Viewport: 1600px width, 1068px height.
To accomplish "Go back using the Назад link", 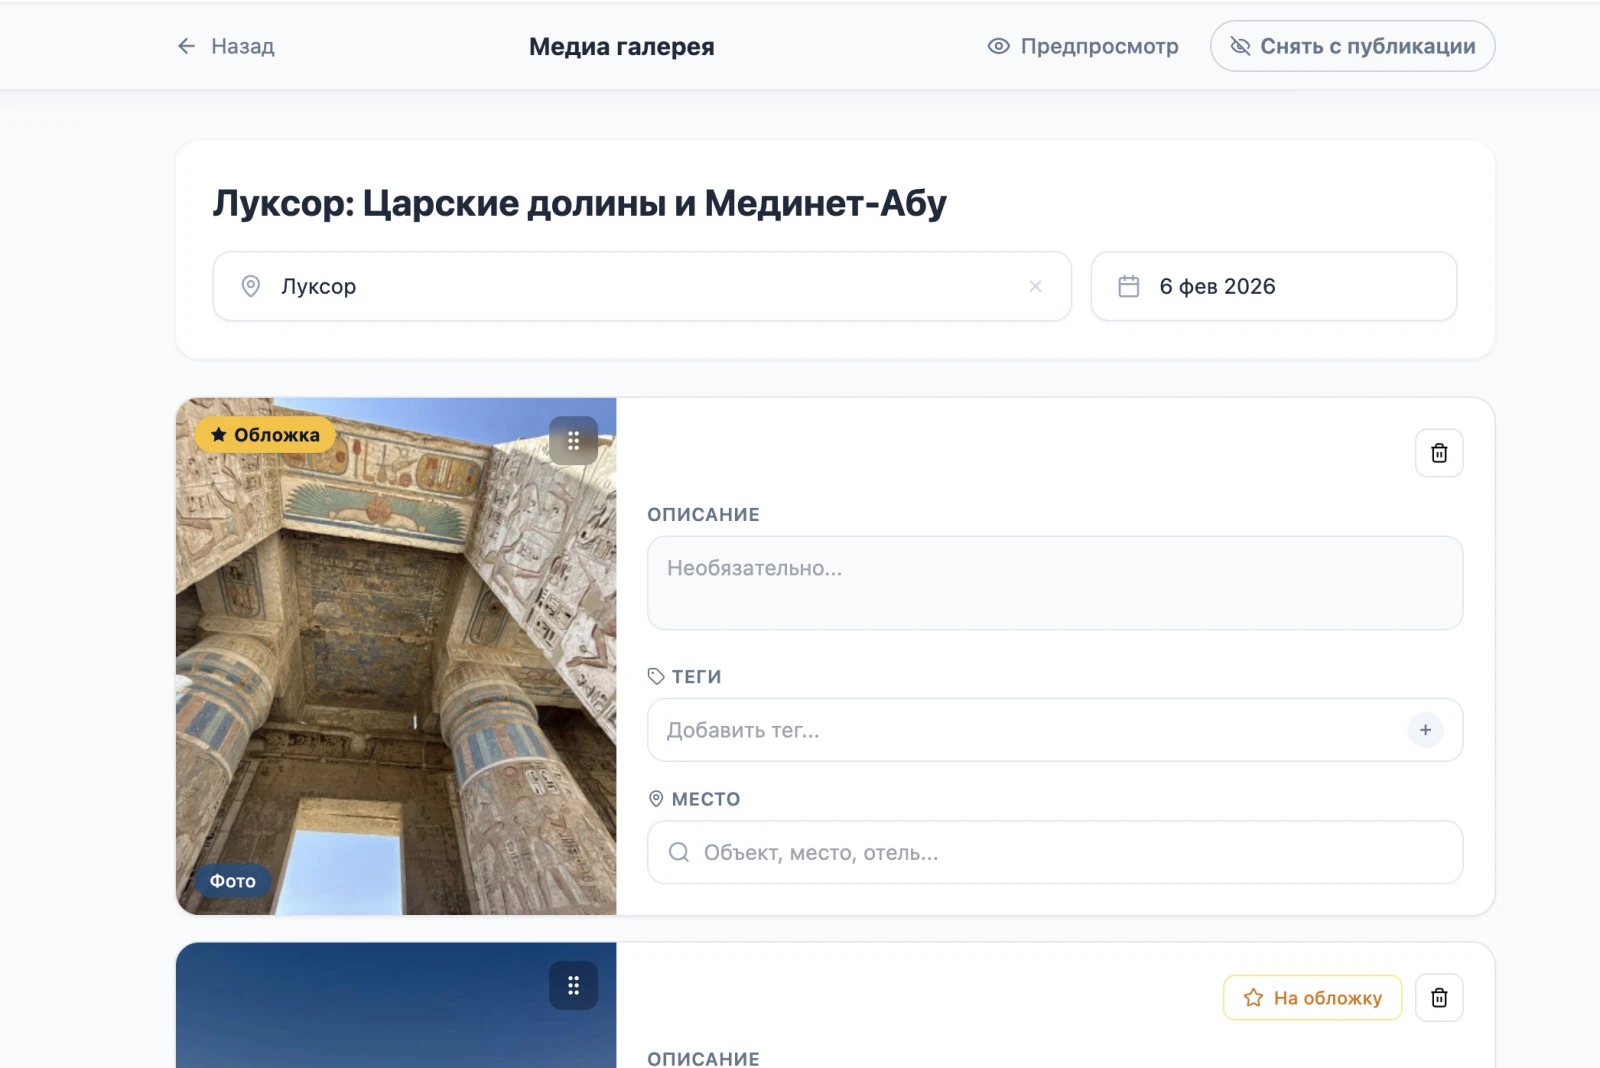I will tap(226, 46).
